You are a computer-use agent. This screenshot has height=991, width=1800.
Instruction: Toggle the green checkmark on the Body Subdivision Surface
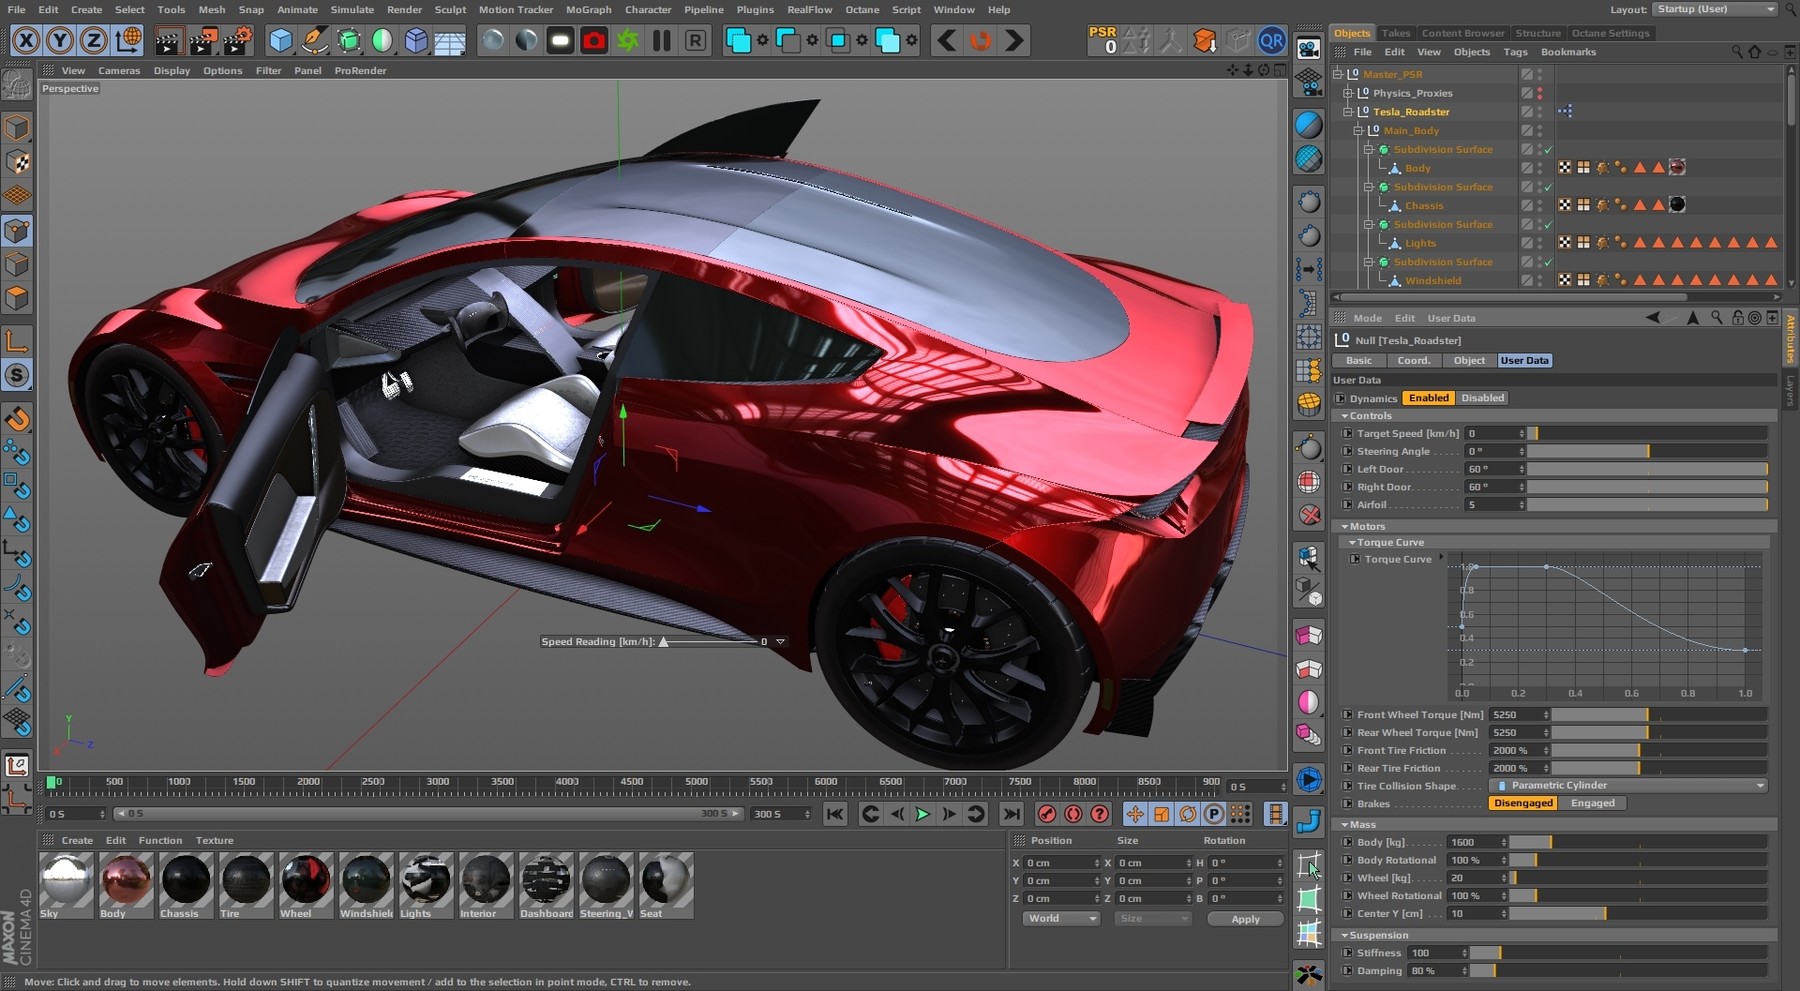point(1546,148)
